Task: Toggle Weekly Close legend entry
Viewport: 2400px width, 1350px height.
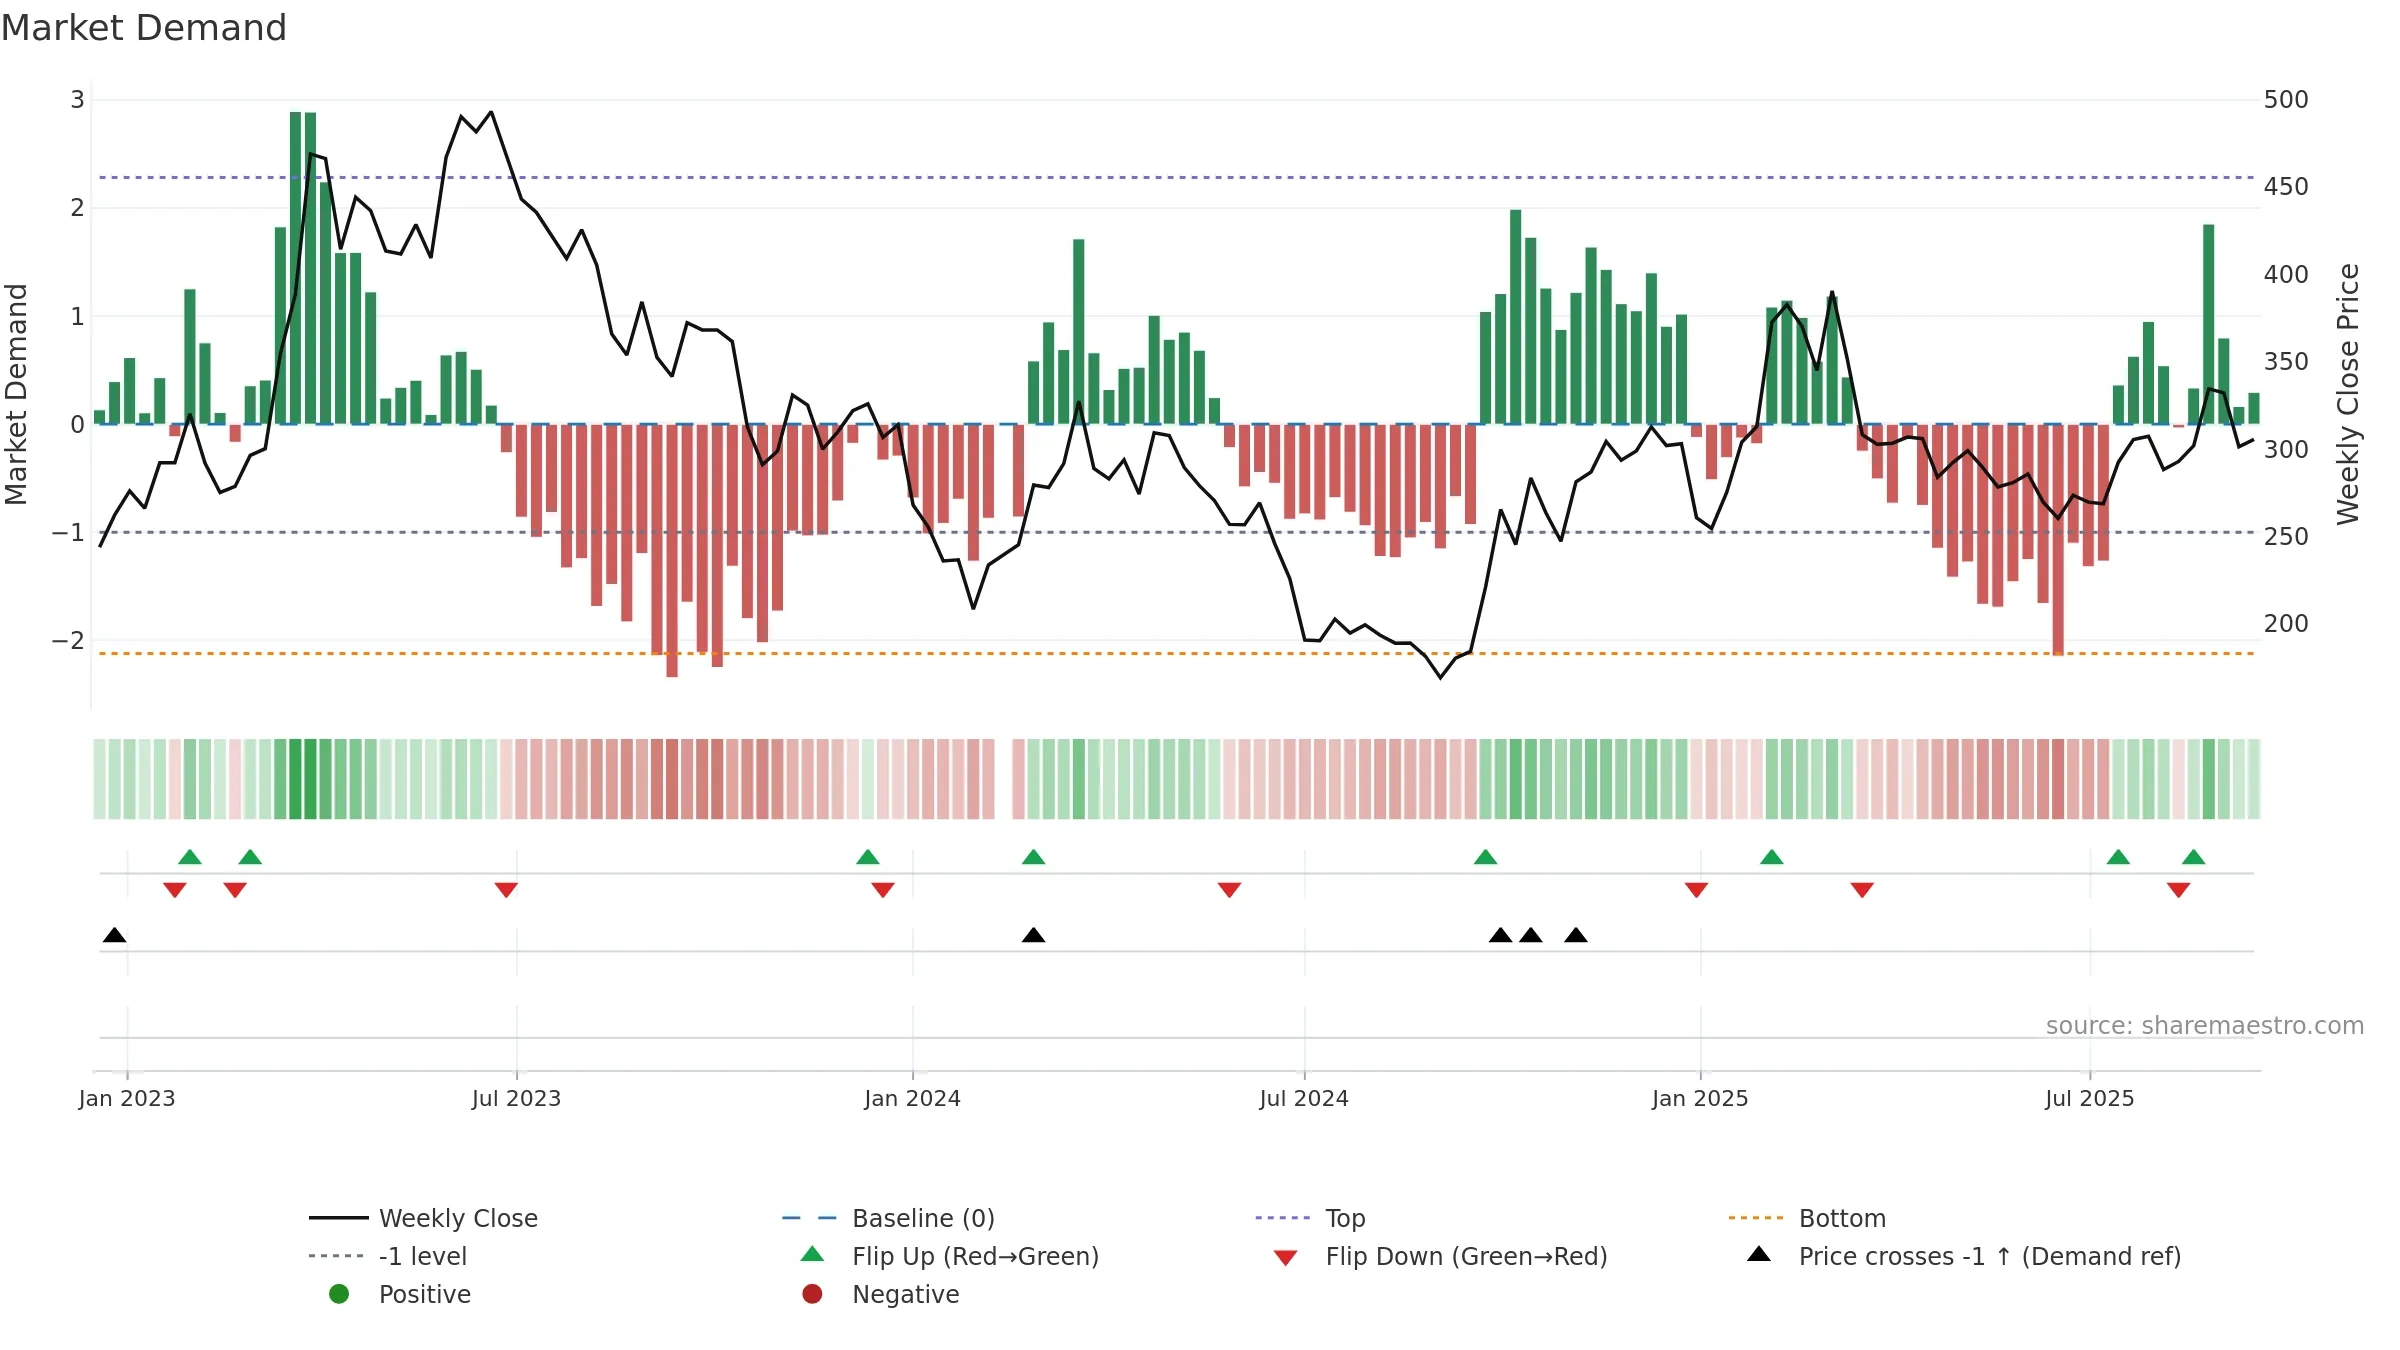Action: [423, 1218]
